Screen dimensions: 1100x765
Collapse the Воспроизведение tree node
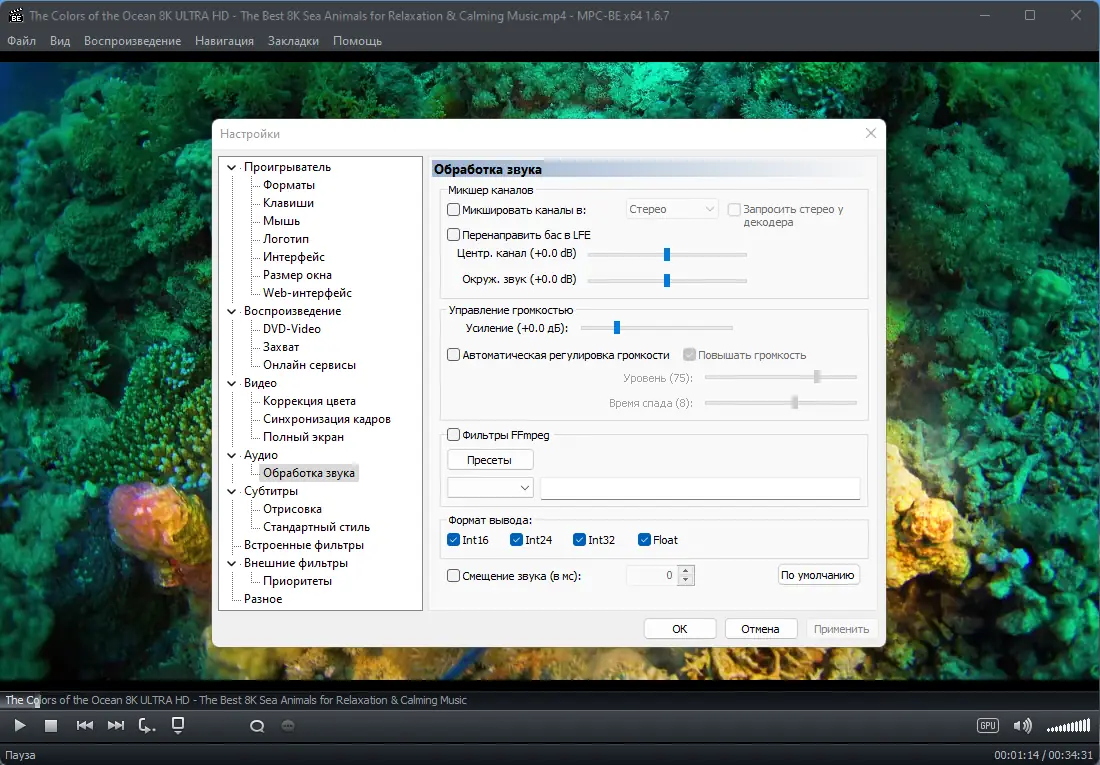[x=232, y=311]
